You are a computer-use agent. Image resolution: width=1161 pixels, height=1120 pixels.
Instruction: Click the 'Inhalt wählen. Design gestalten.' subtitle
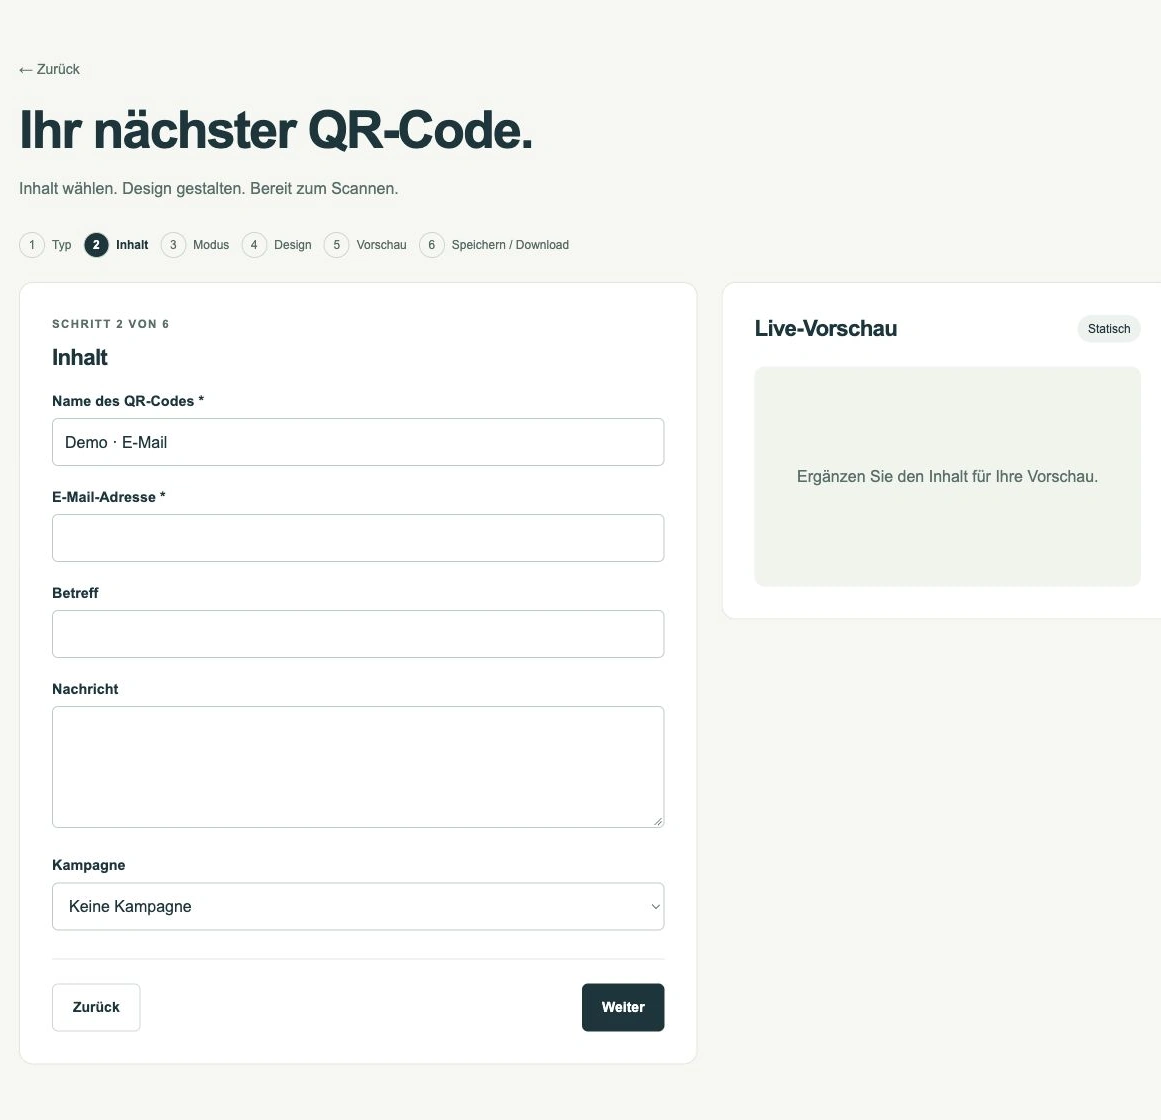click(x=209, y=189)
